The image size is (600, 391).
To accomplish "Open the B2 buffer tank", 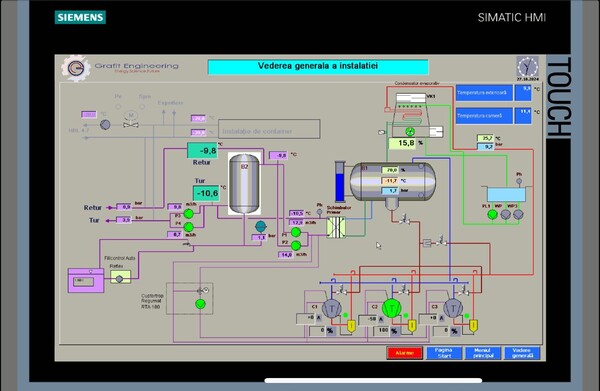I will click(x=245, y=184).
